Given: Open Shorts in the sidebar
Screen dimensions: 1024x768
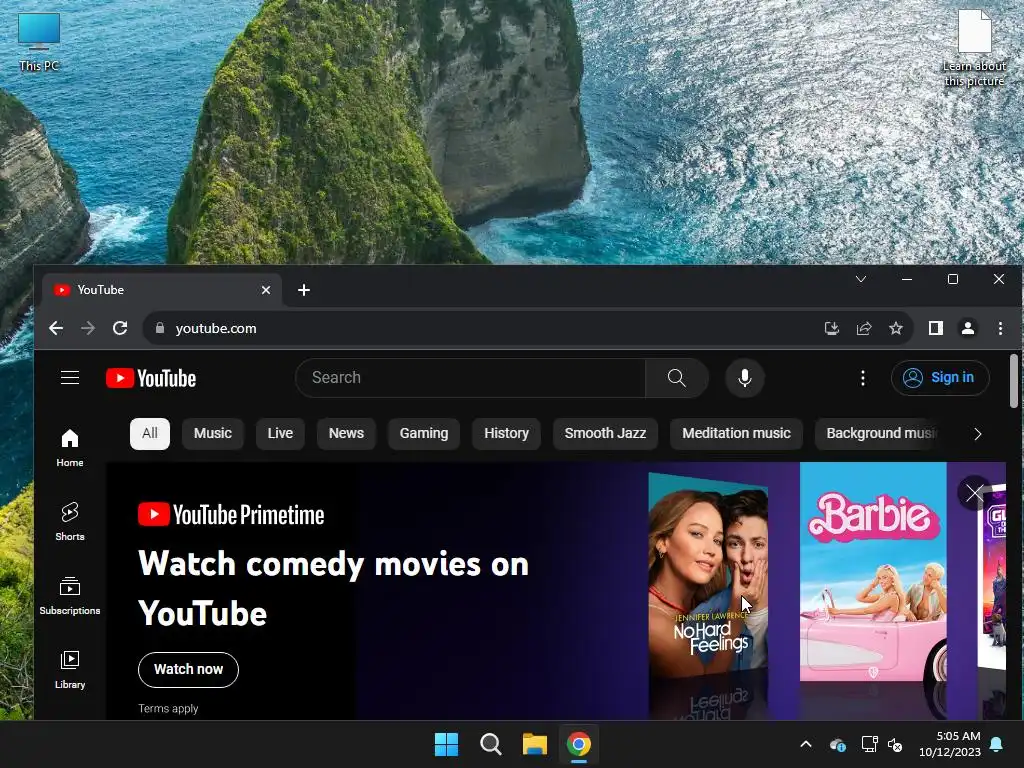Looking at the screenshot, I should coord(70,522).
